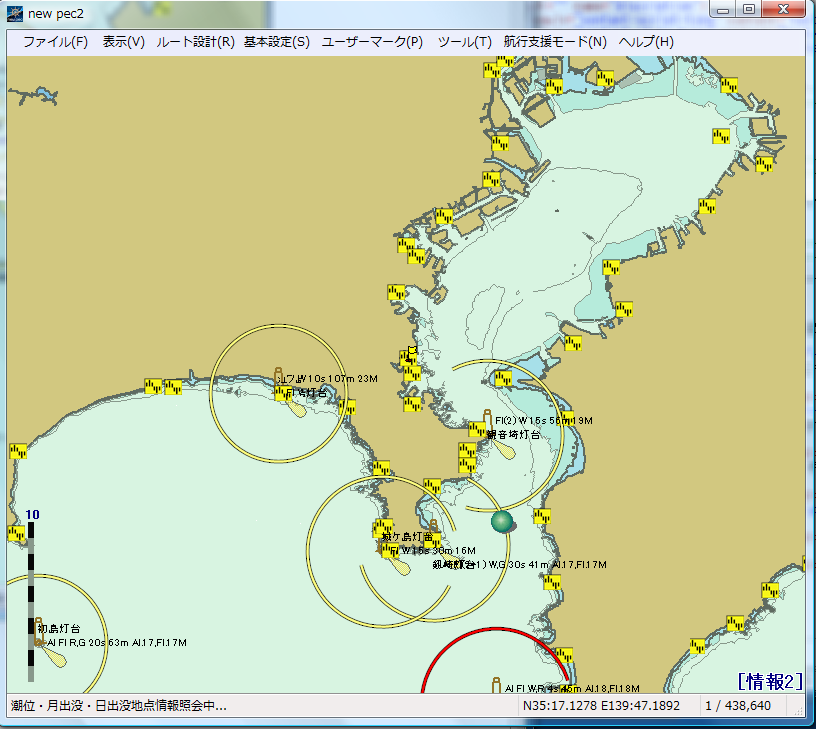Expand the ルート設計(R) menu
Viewport: 816px width, 729px height.
[195, 42]
